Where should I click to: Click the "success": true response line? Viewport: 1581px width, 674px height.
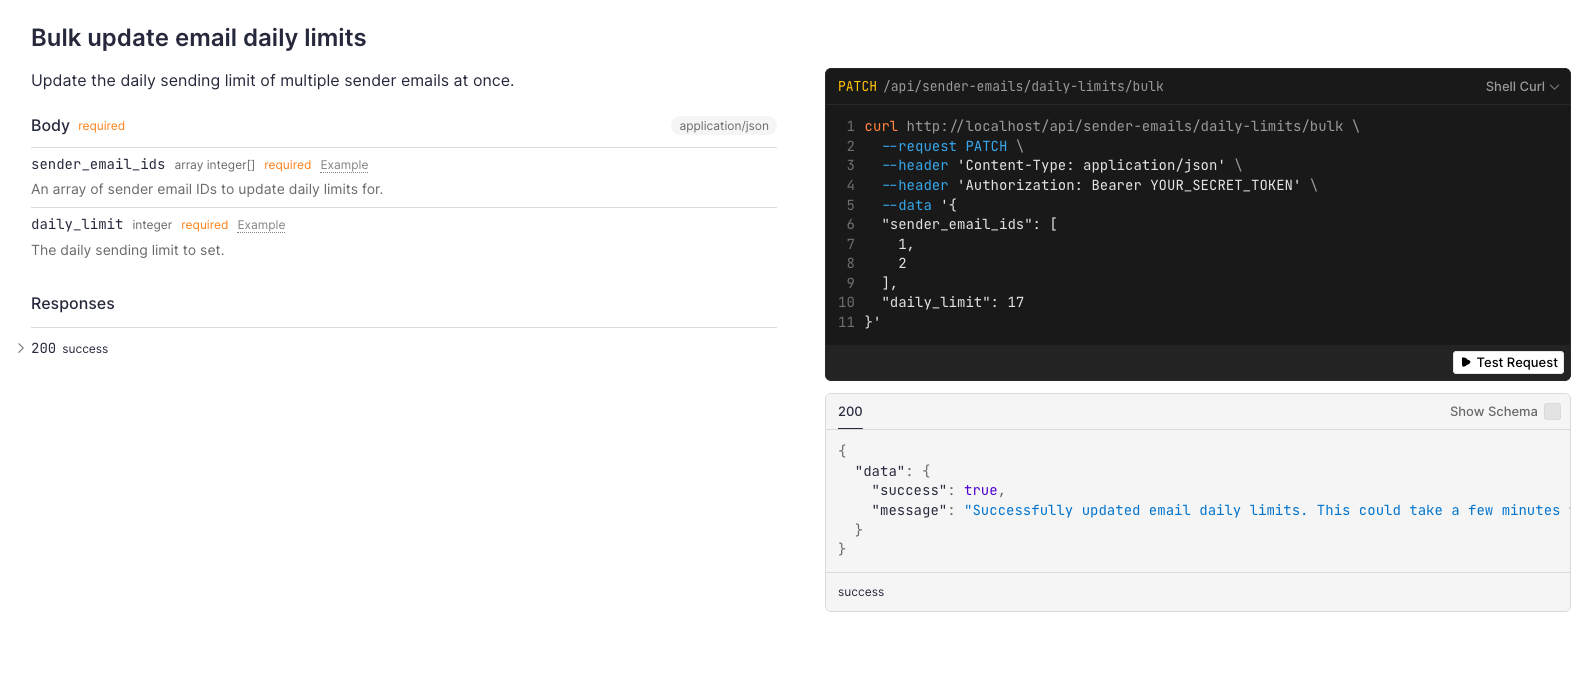tap(938, 490)
